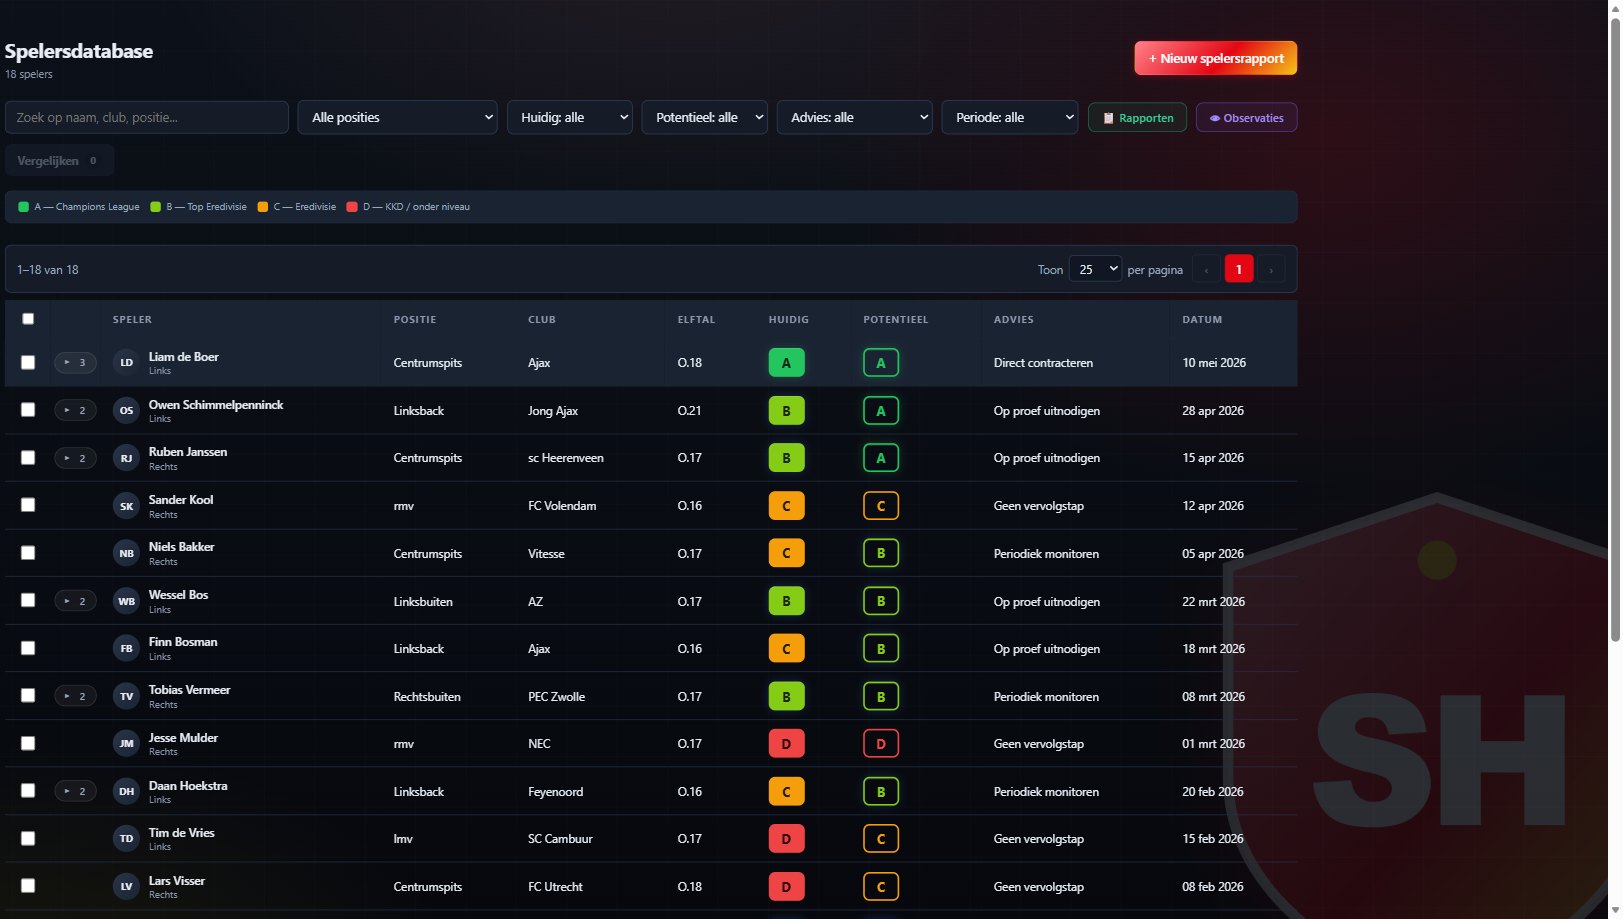This screenshot has height=919, width=1623.
Task: Click the previous page arrow
Action: [1206, 269]
